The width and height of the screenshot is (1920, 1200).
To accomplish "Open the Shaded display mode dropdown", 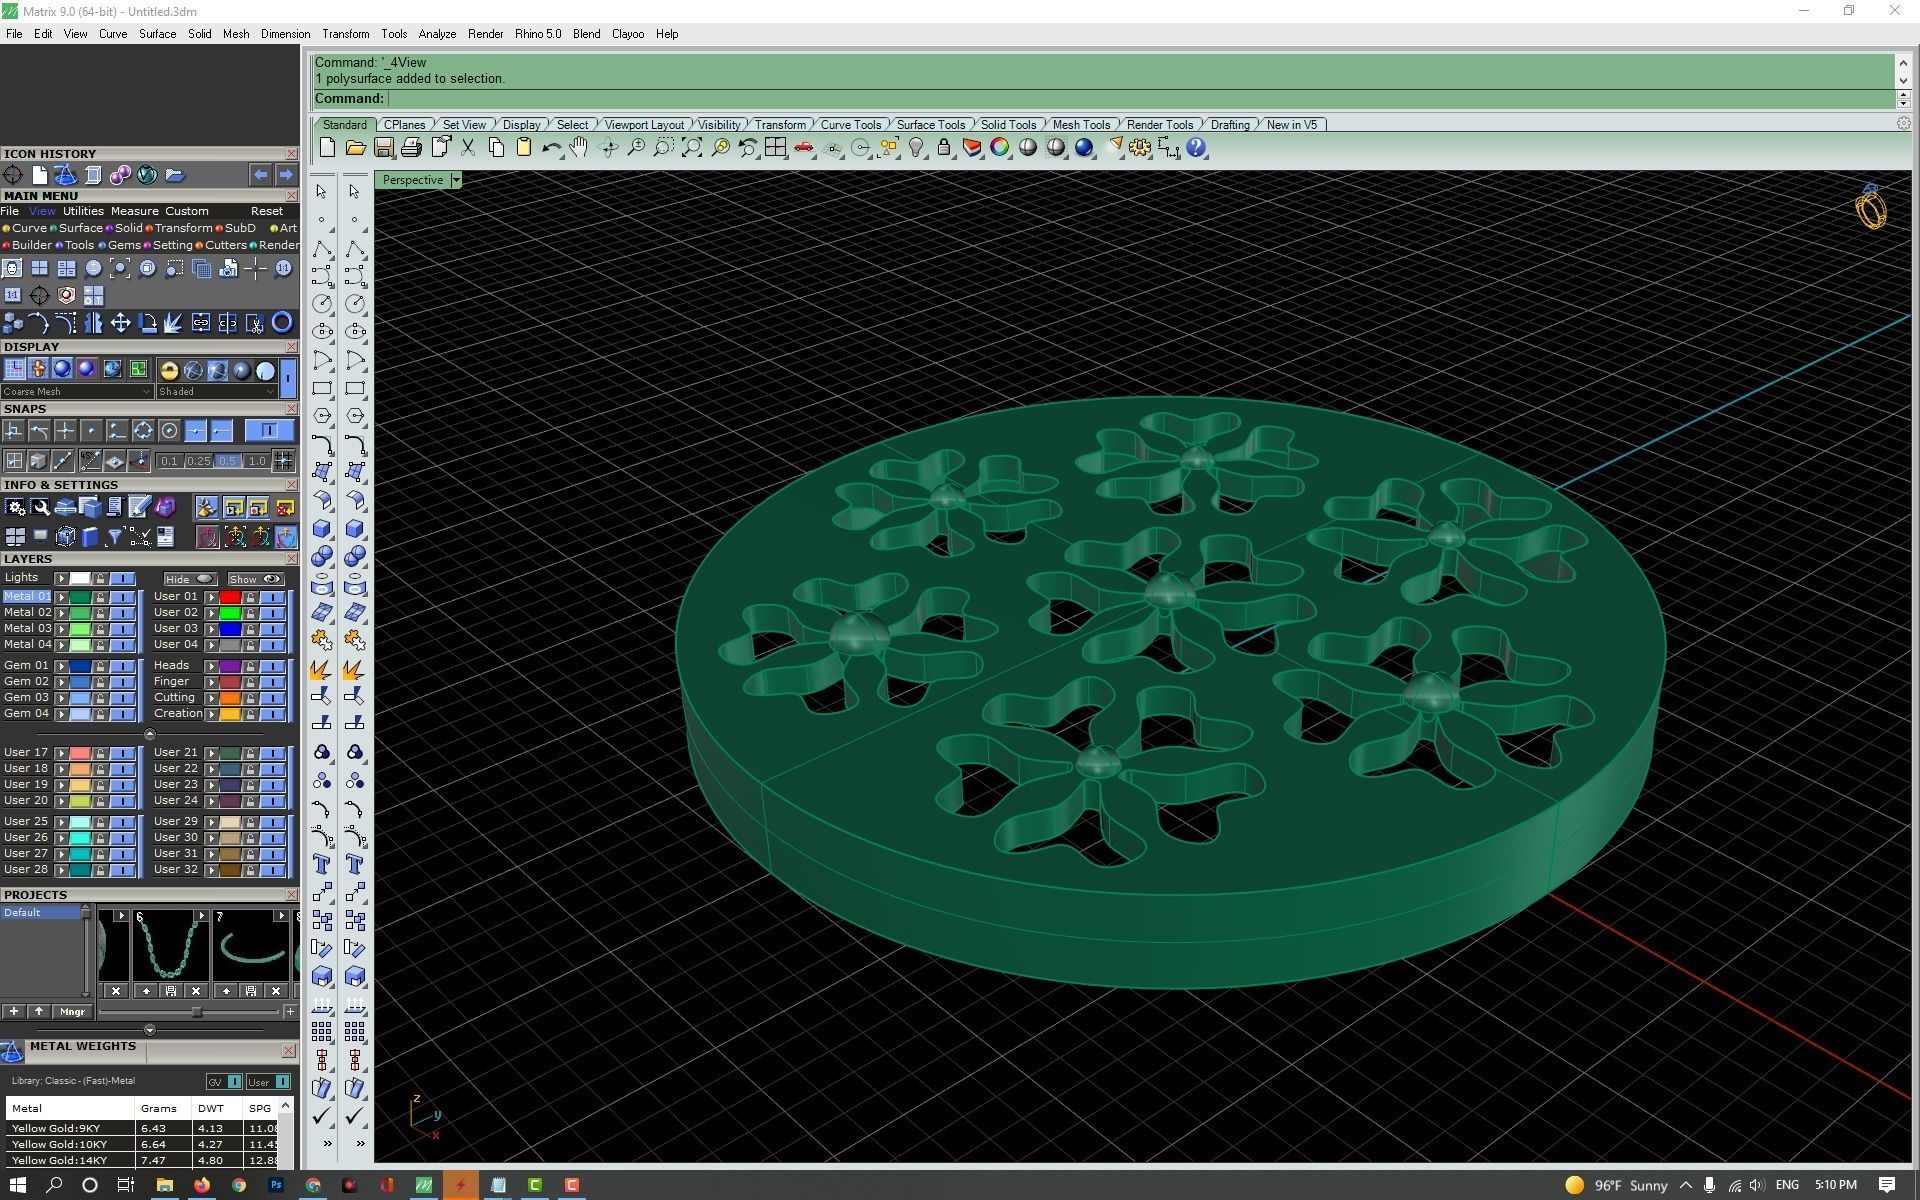I will point(216,392).
